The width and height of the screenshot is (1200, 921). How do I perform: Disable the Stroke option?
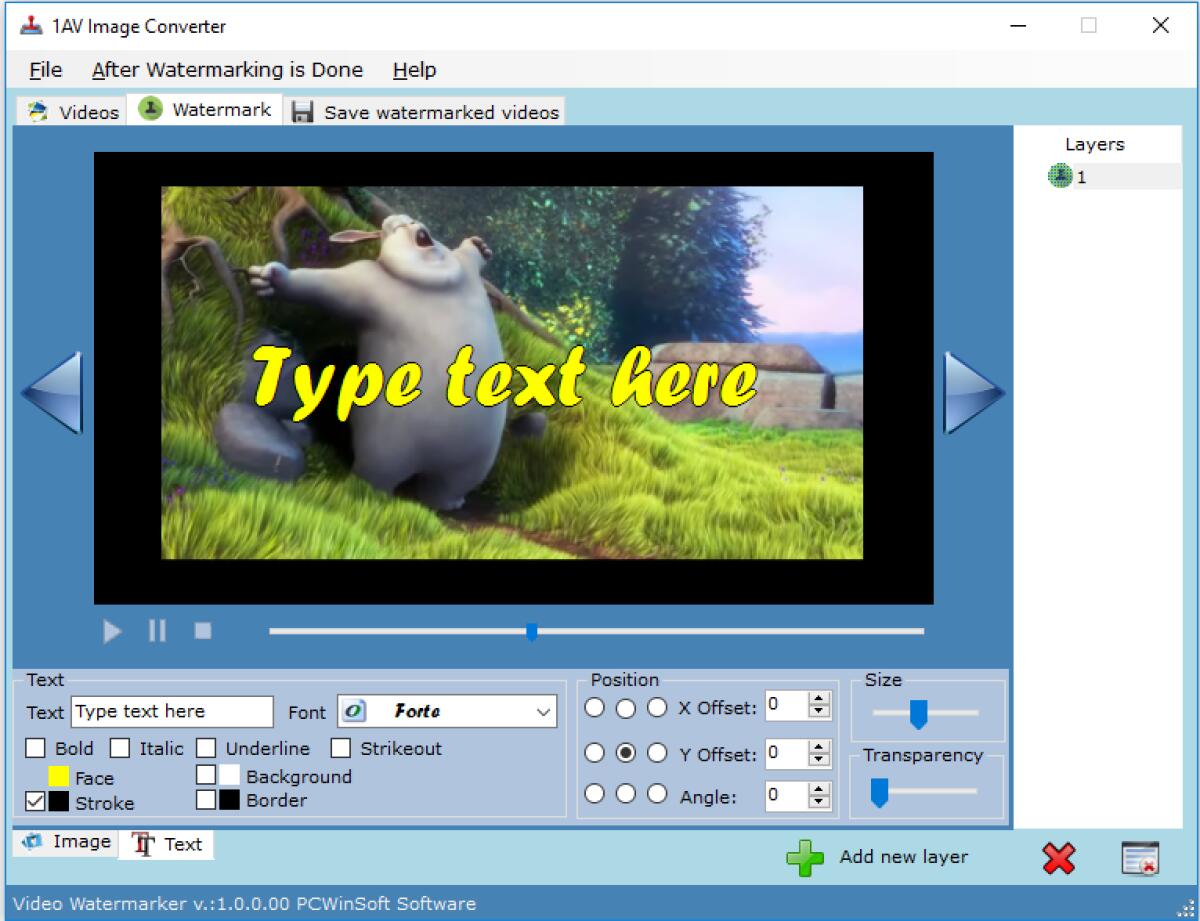[34, 803]
